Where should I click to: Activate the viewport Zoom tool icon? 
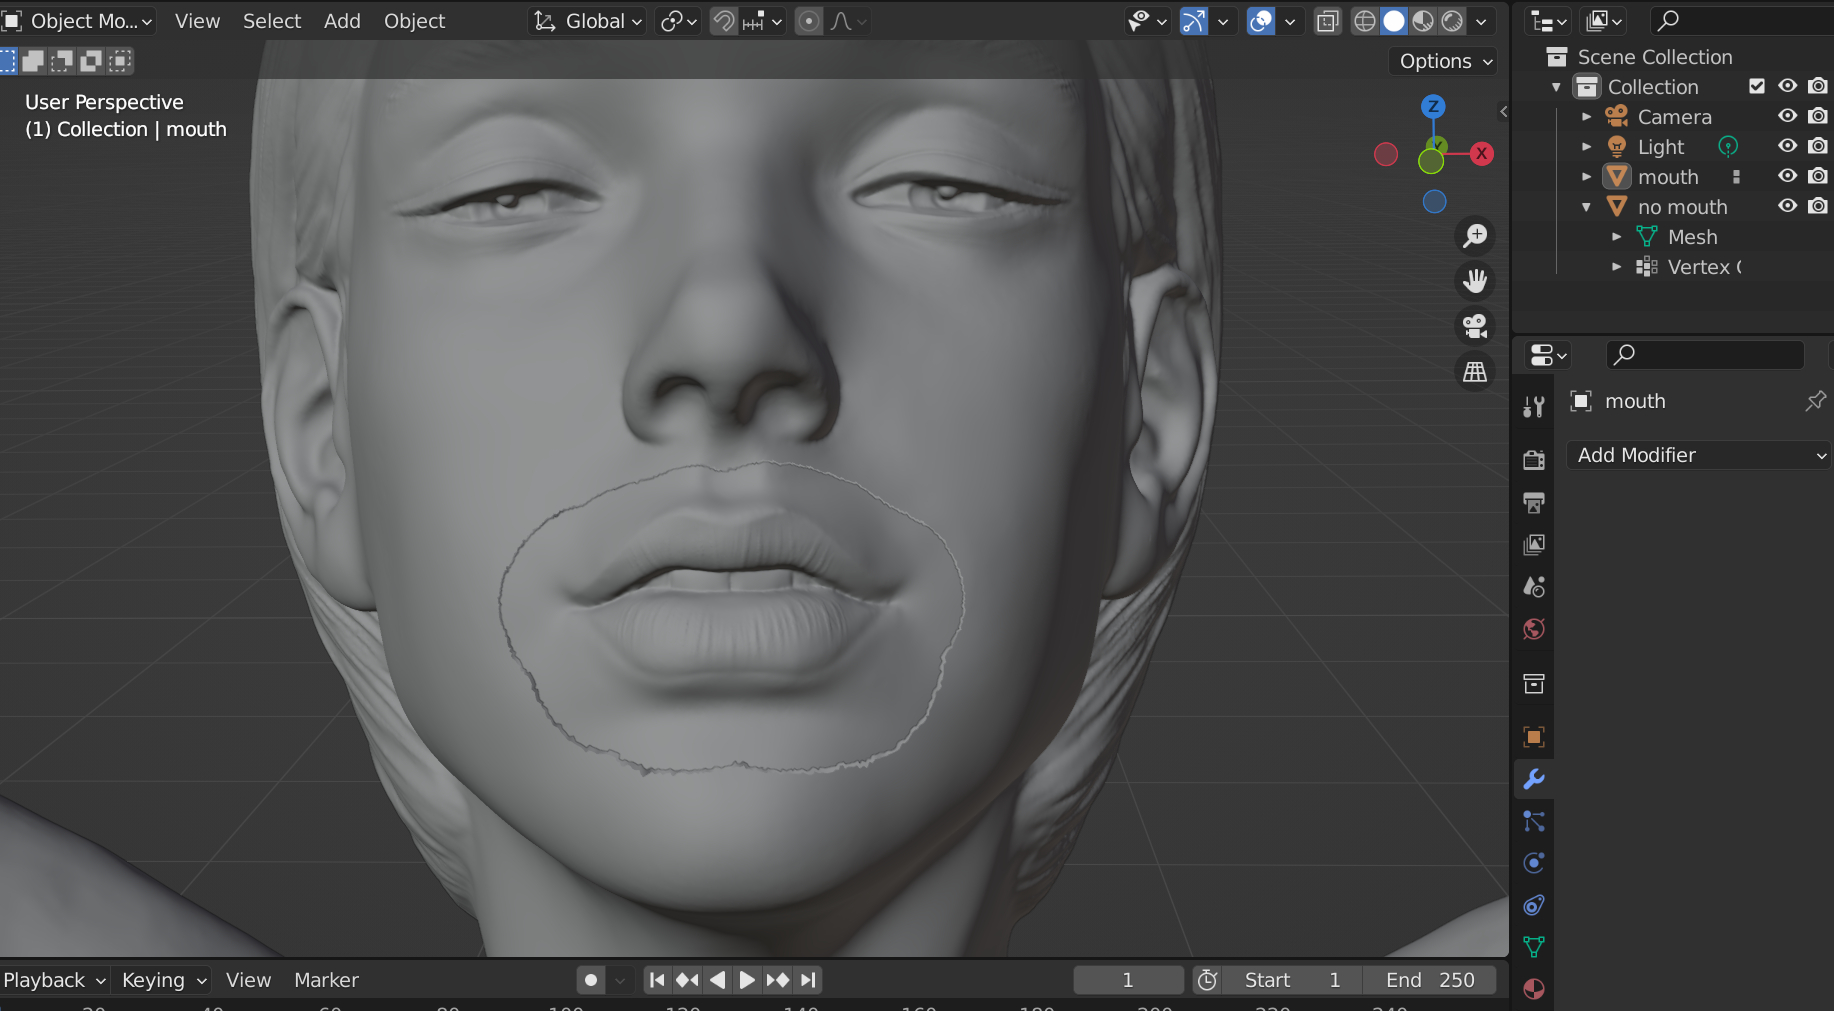point(1475,235)
